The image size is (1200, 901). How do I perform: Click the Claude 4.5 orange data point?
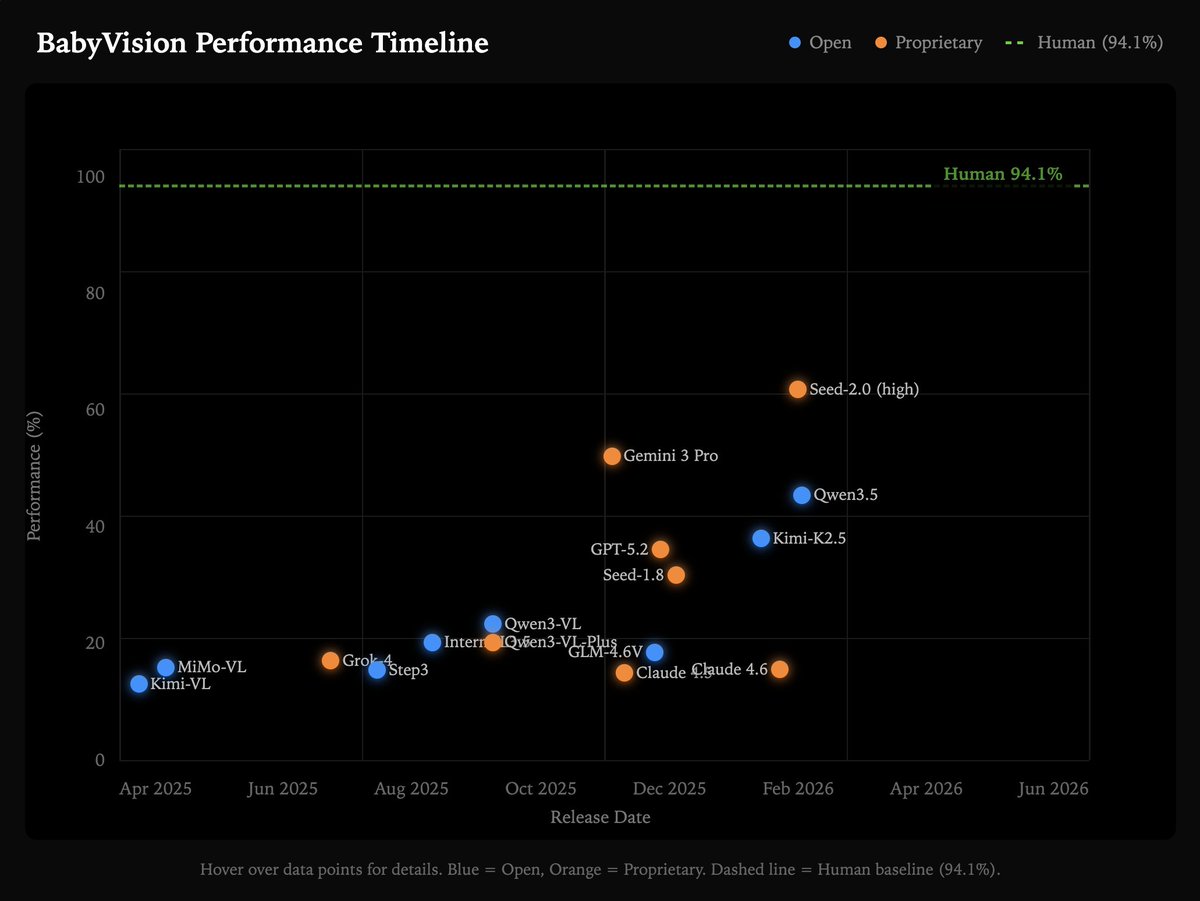[624, 673]
